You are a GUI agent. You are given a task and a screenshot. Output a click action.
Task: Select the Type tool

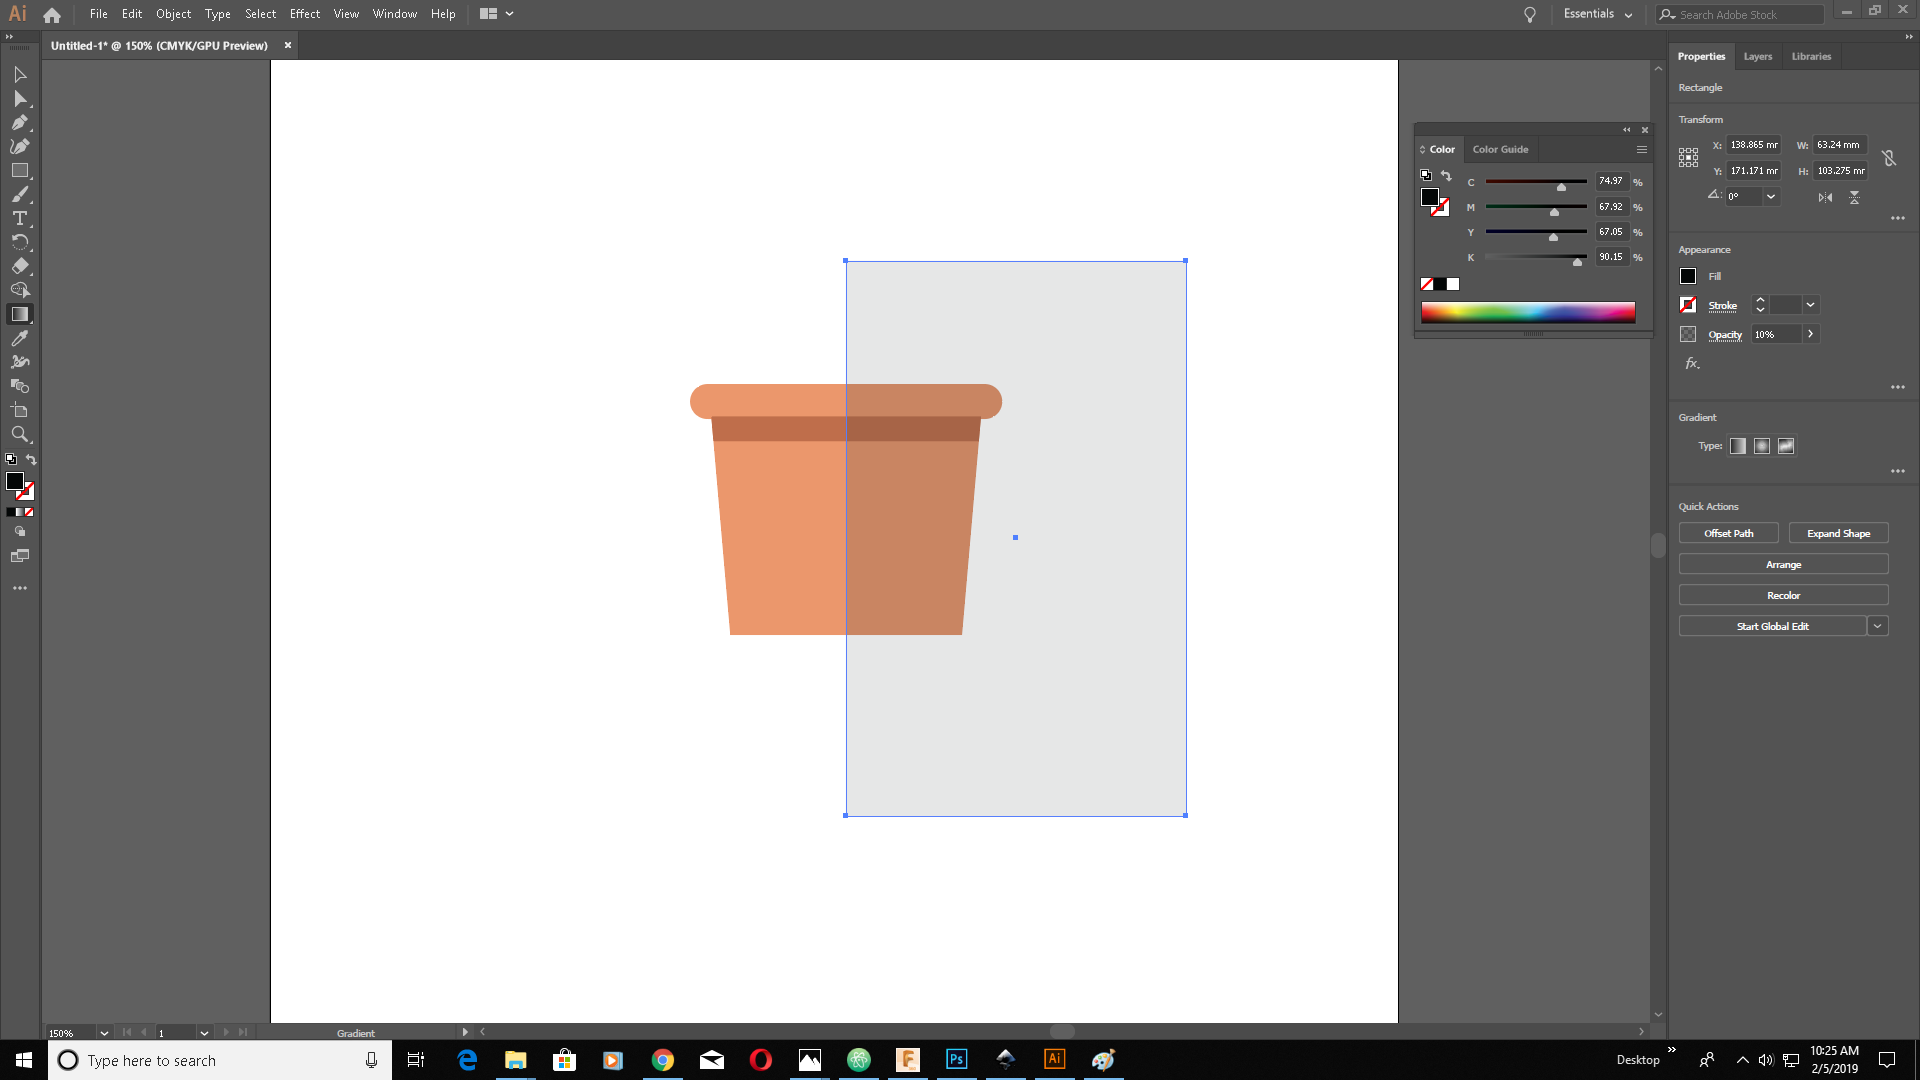(19, 219)
